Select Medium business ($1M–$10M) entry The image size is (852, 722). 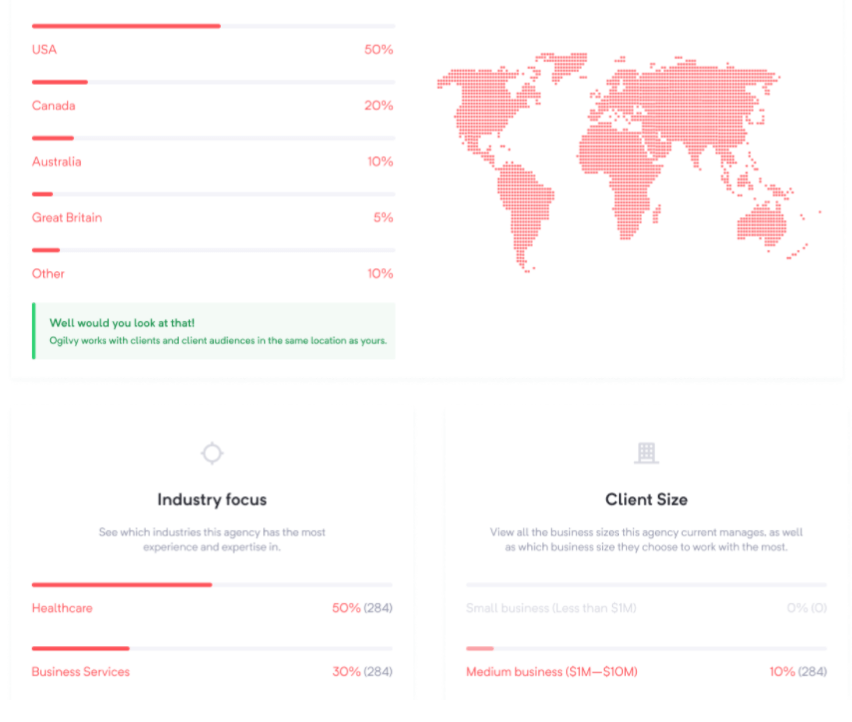tap(552, 671)
